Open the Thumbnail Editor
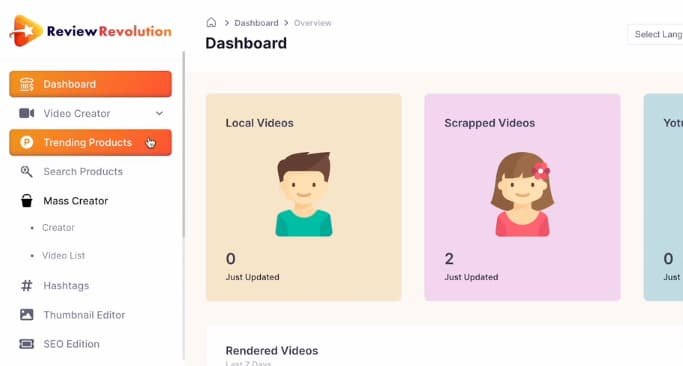This screenshot has width=683, height=366. tap(91, 315)
